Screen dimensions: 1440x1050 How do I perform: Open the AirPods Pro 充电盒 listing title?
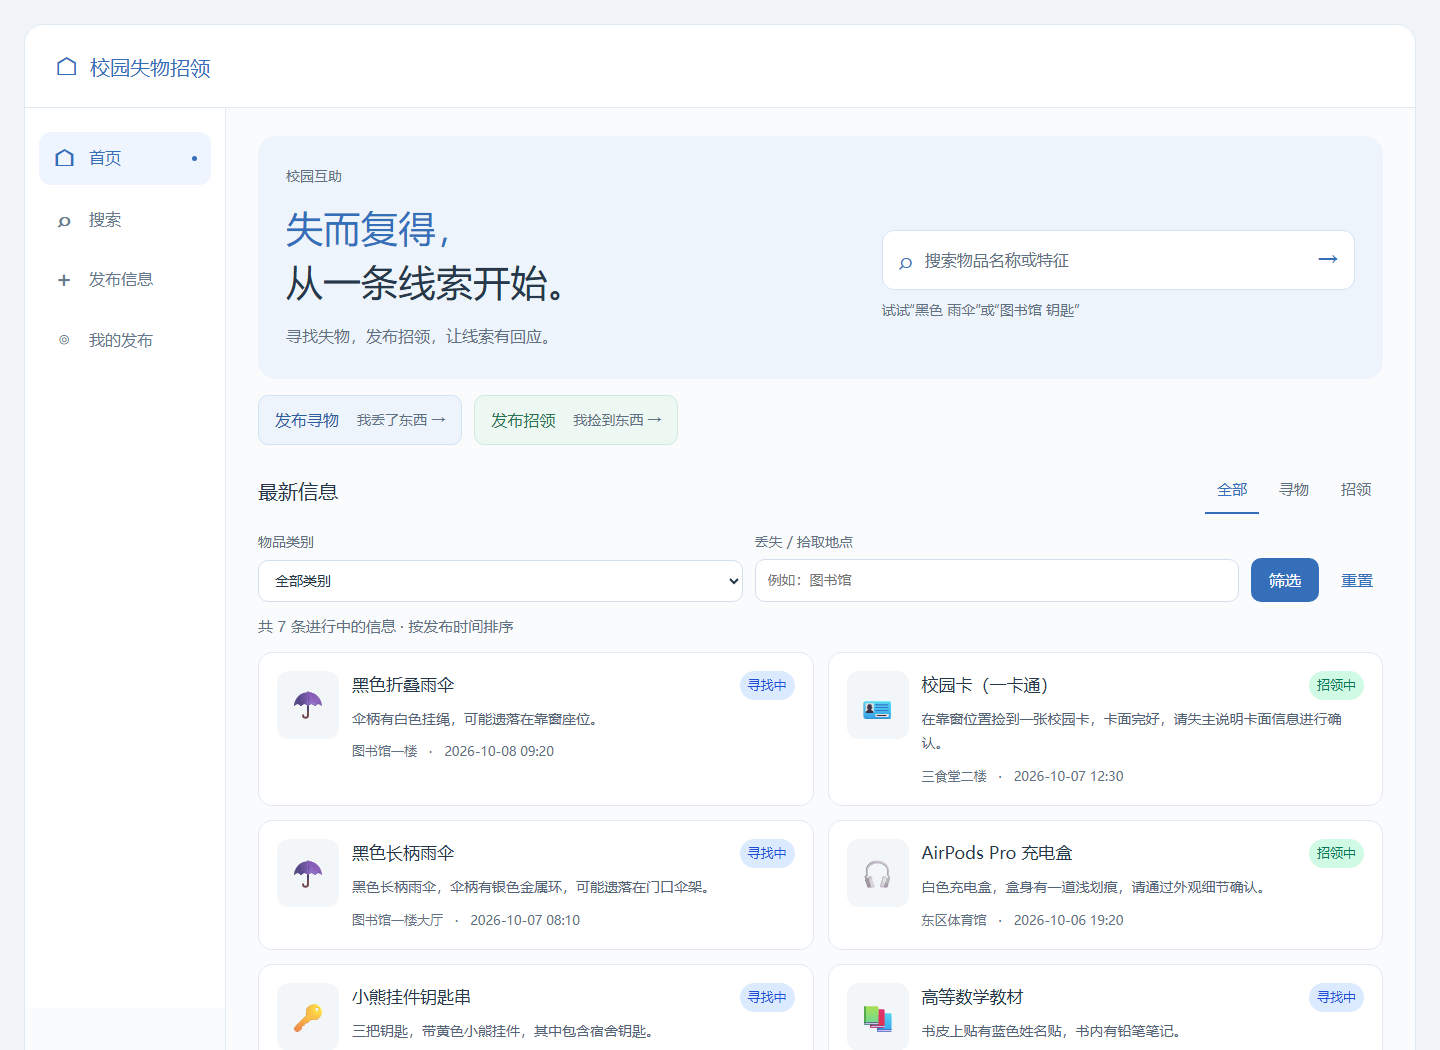pos(997,853)
